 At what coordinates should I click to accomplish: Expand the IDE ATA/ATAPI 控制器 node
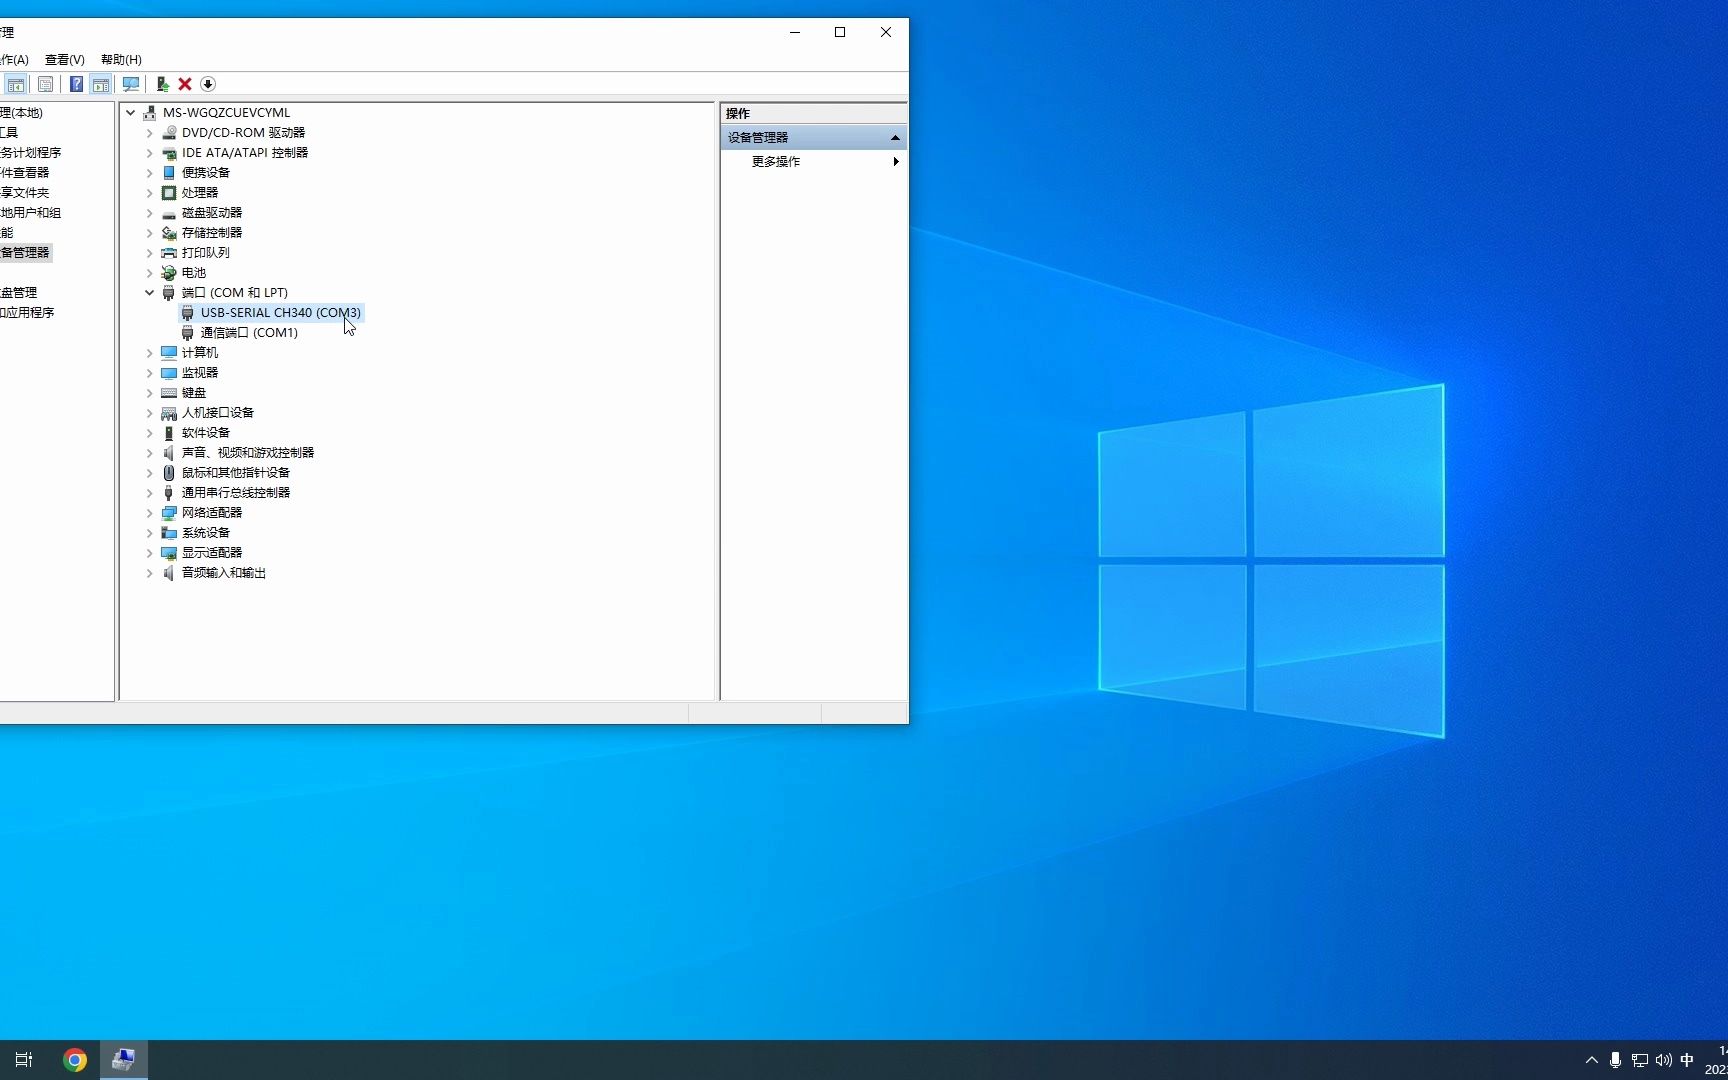149,152
